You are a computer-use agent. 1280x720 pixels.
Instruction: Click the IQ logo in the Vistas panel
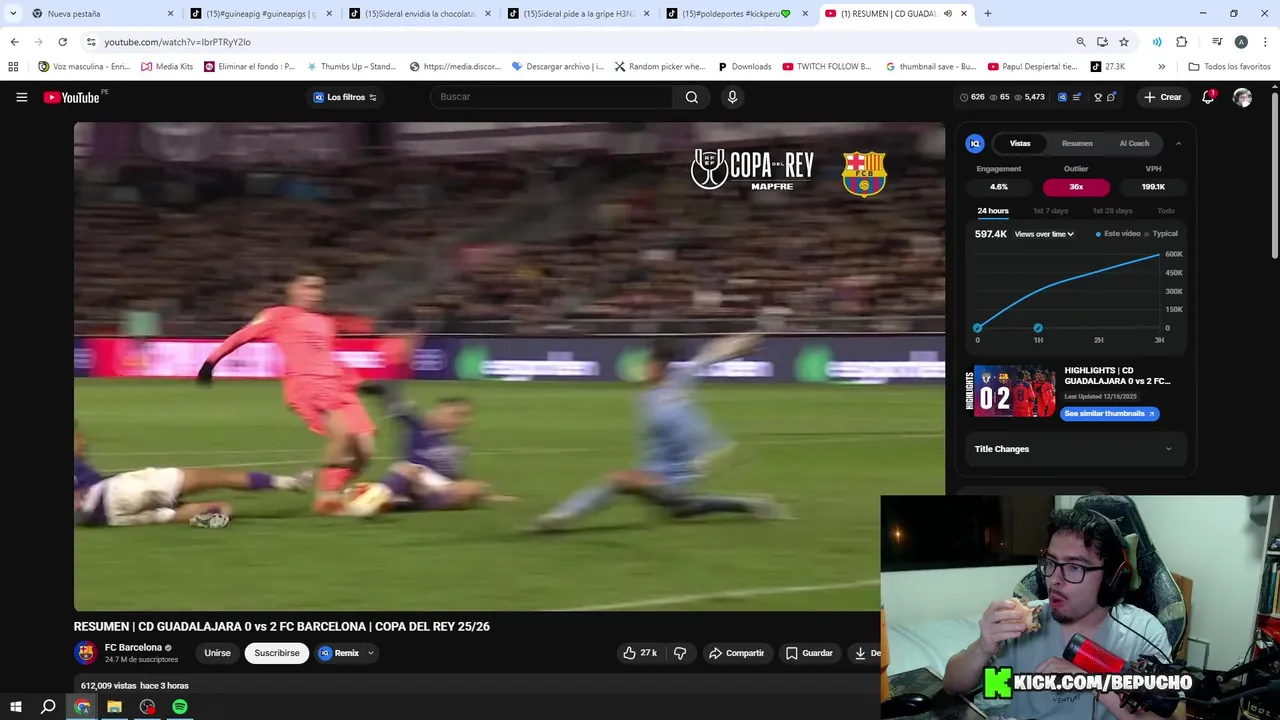[974, 143]
